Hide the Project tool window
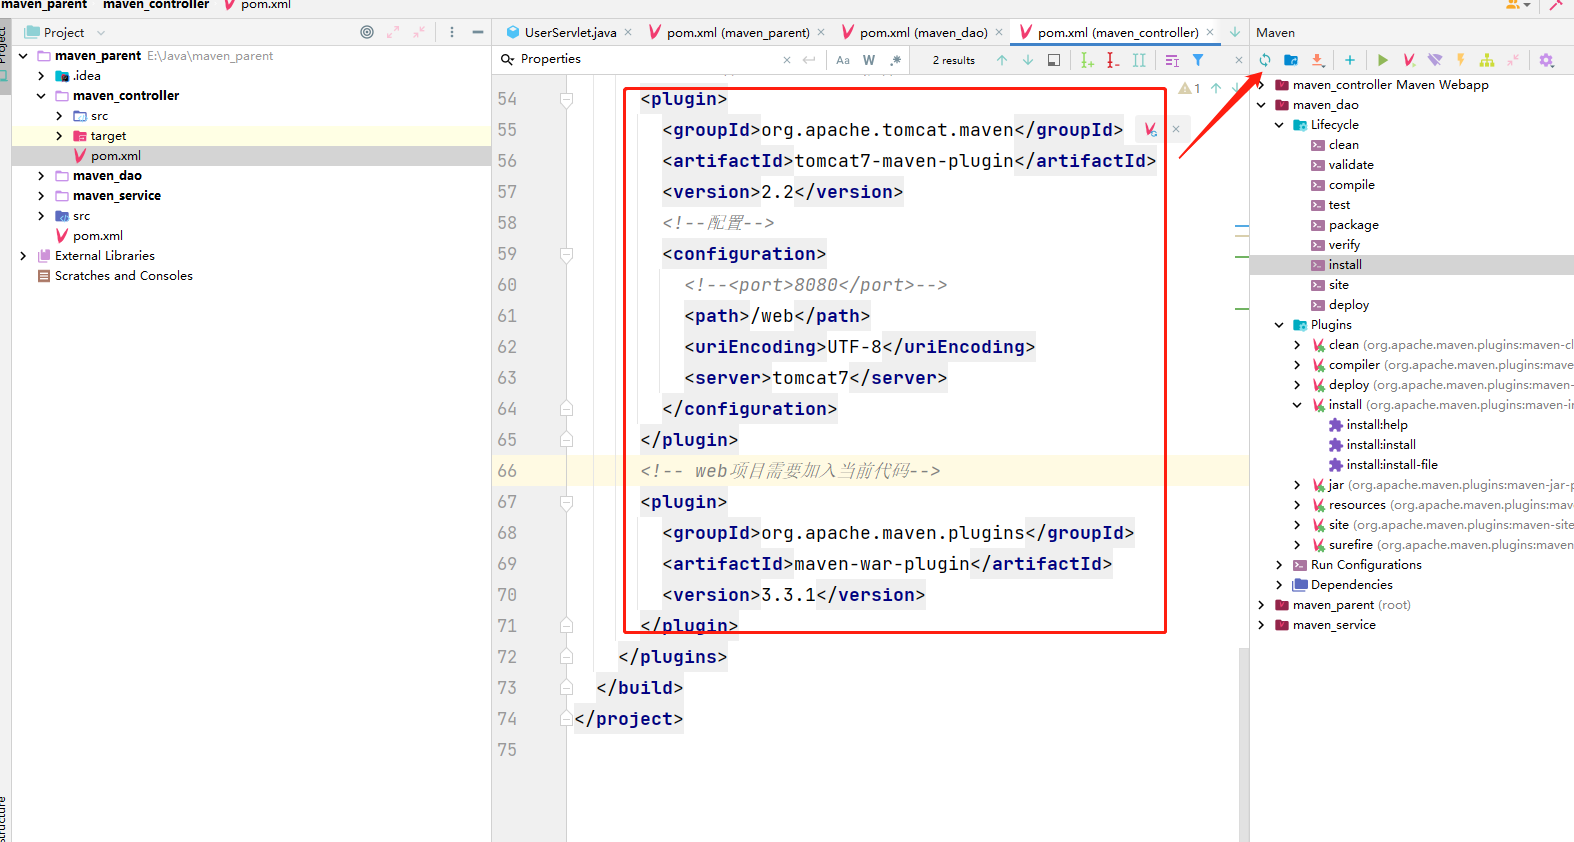 tap(478, 32)
